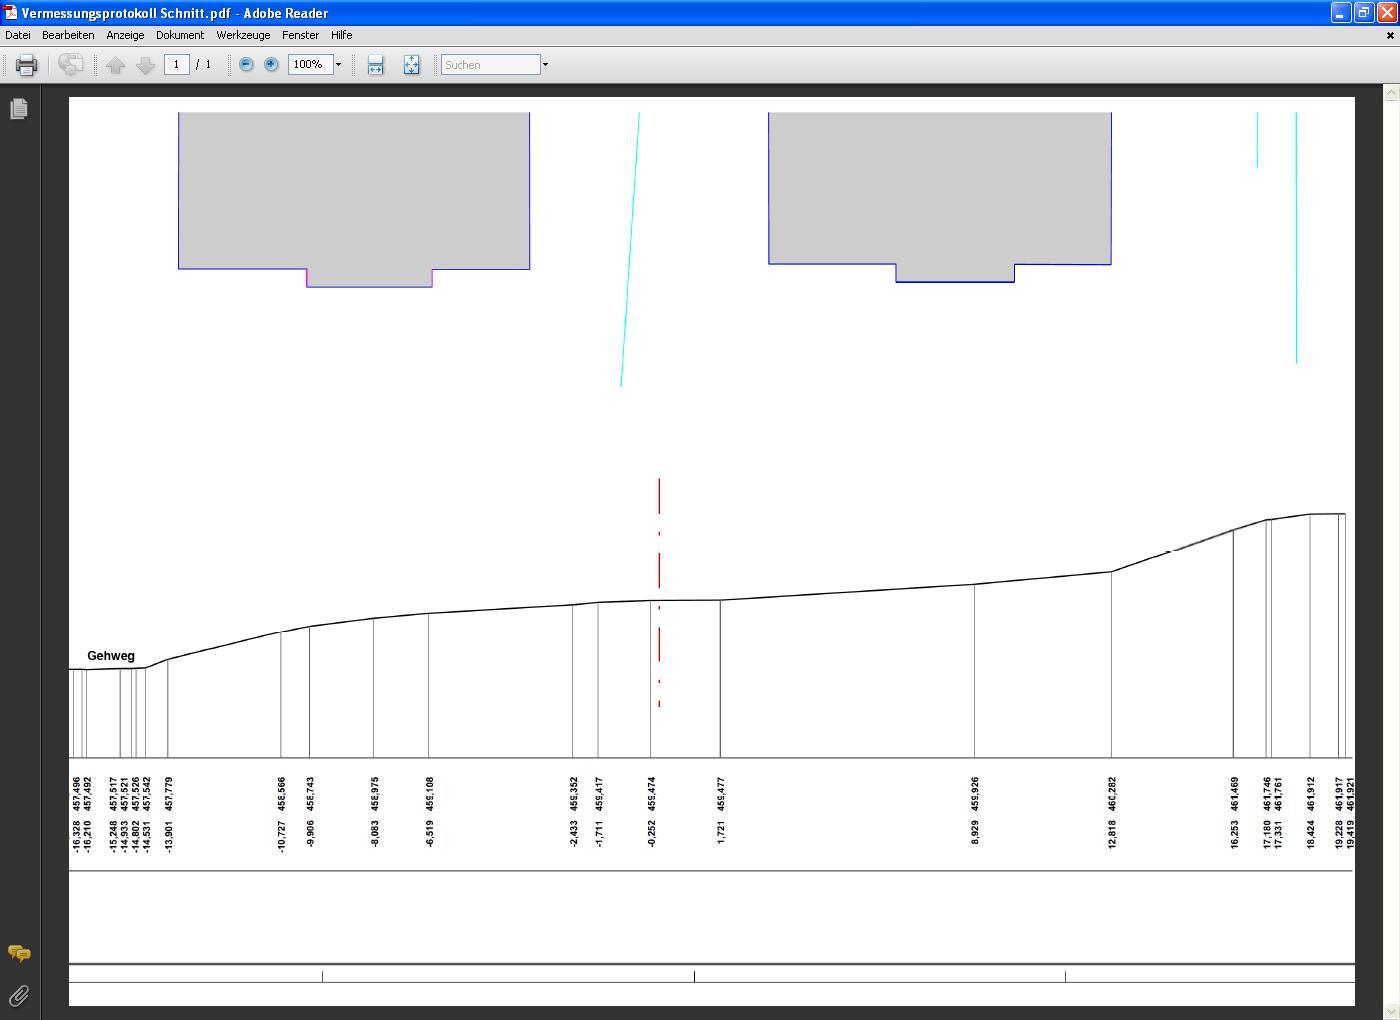
Task: Click the zoom in plus button
Action: click(271, 64)
